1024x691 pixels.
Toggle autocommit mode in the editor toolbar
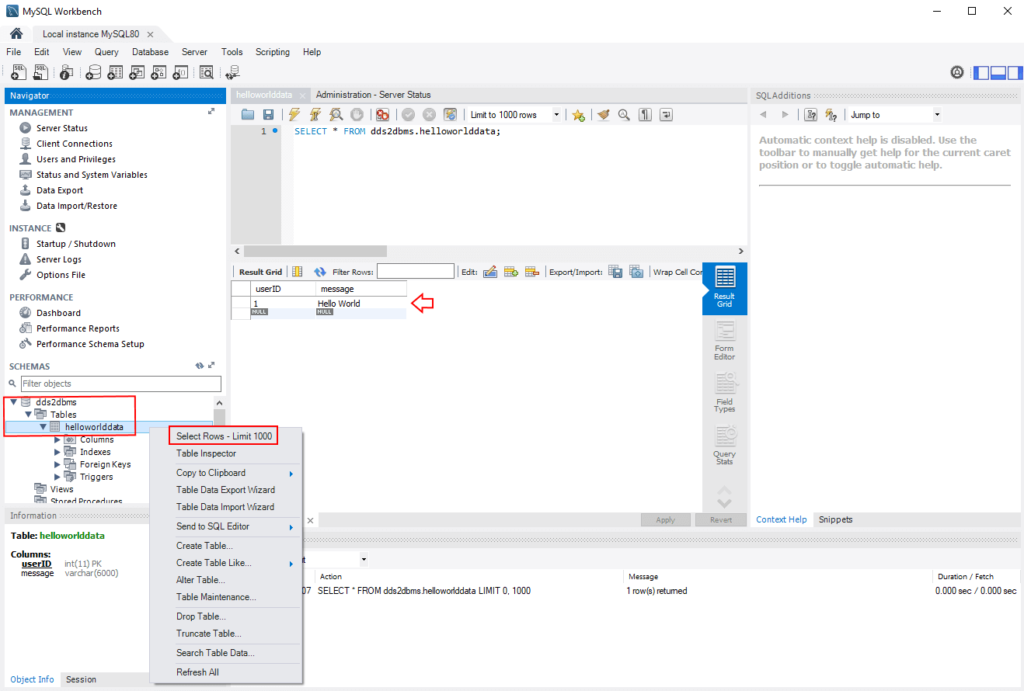[x=450, y=115]
